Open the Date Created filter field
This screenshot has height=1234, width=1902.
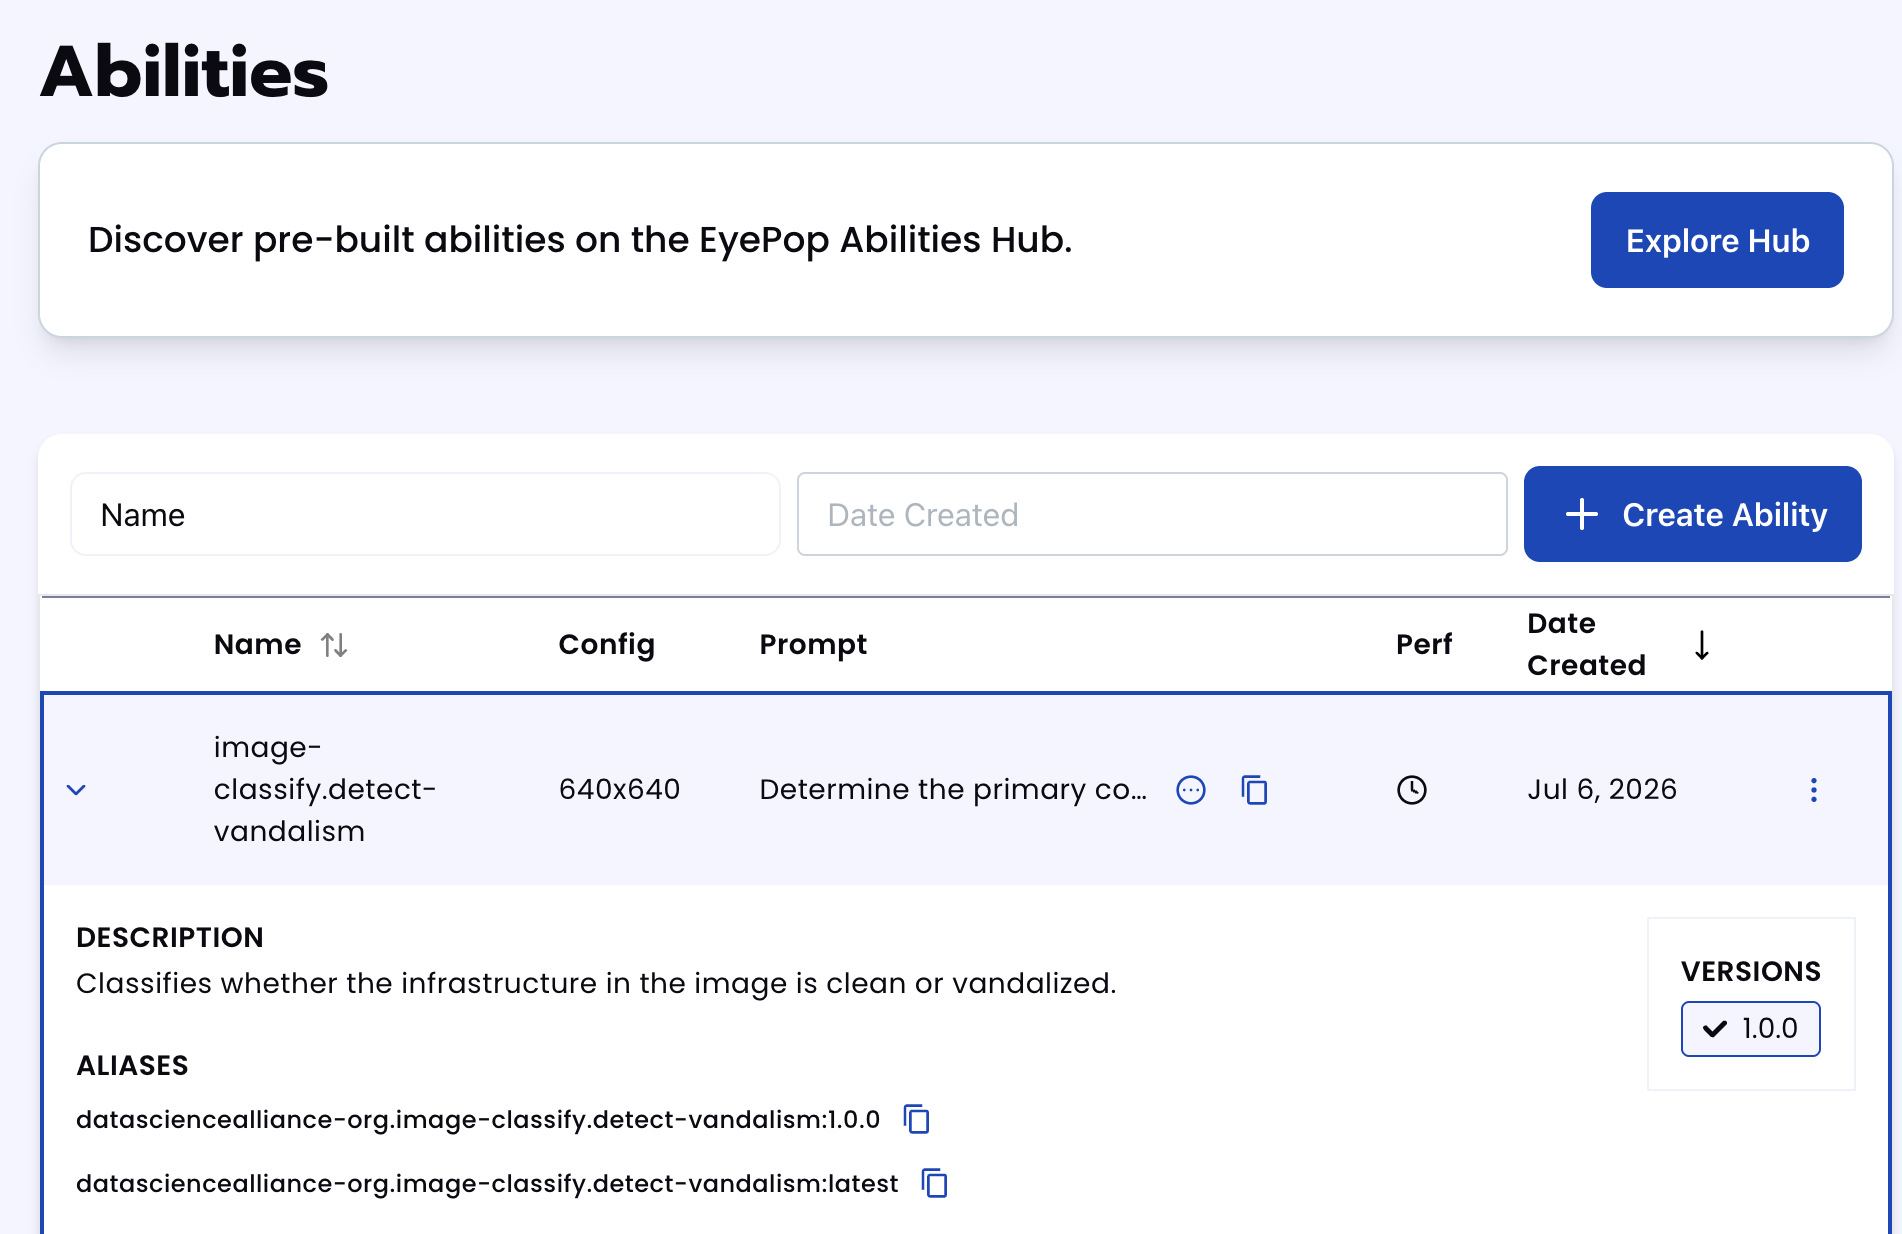1152,514
